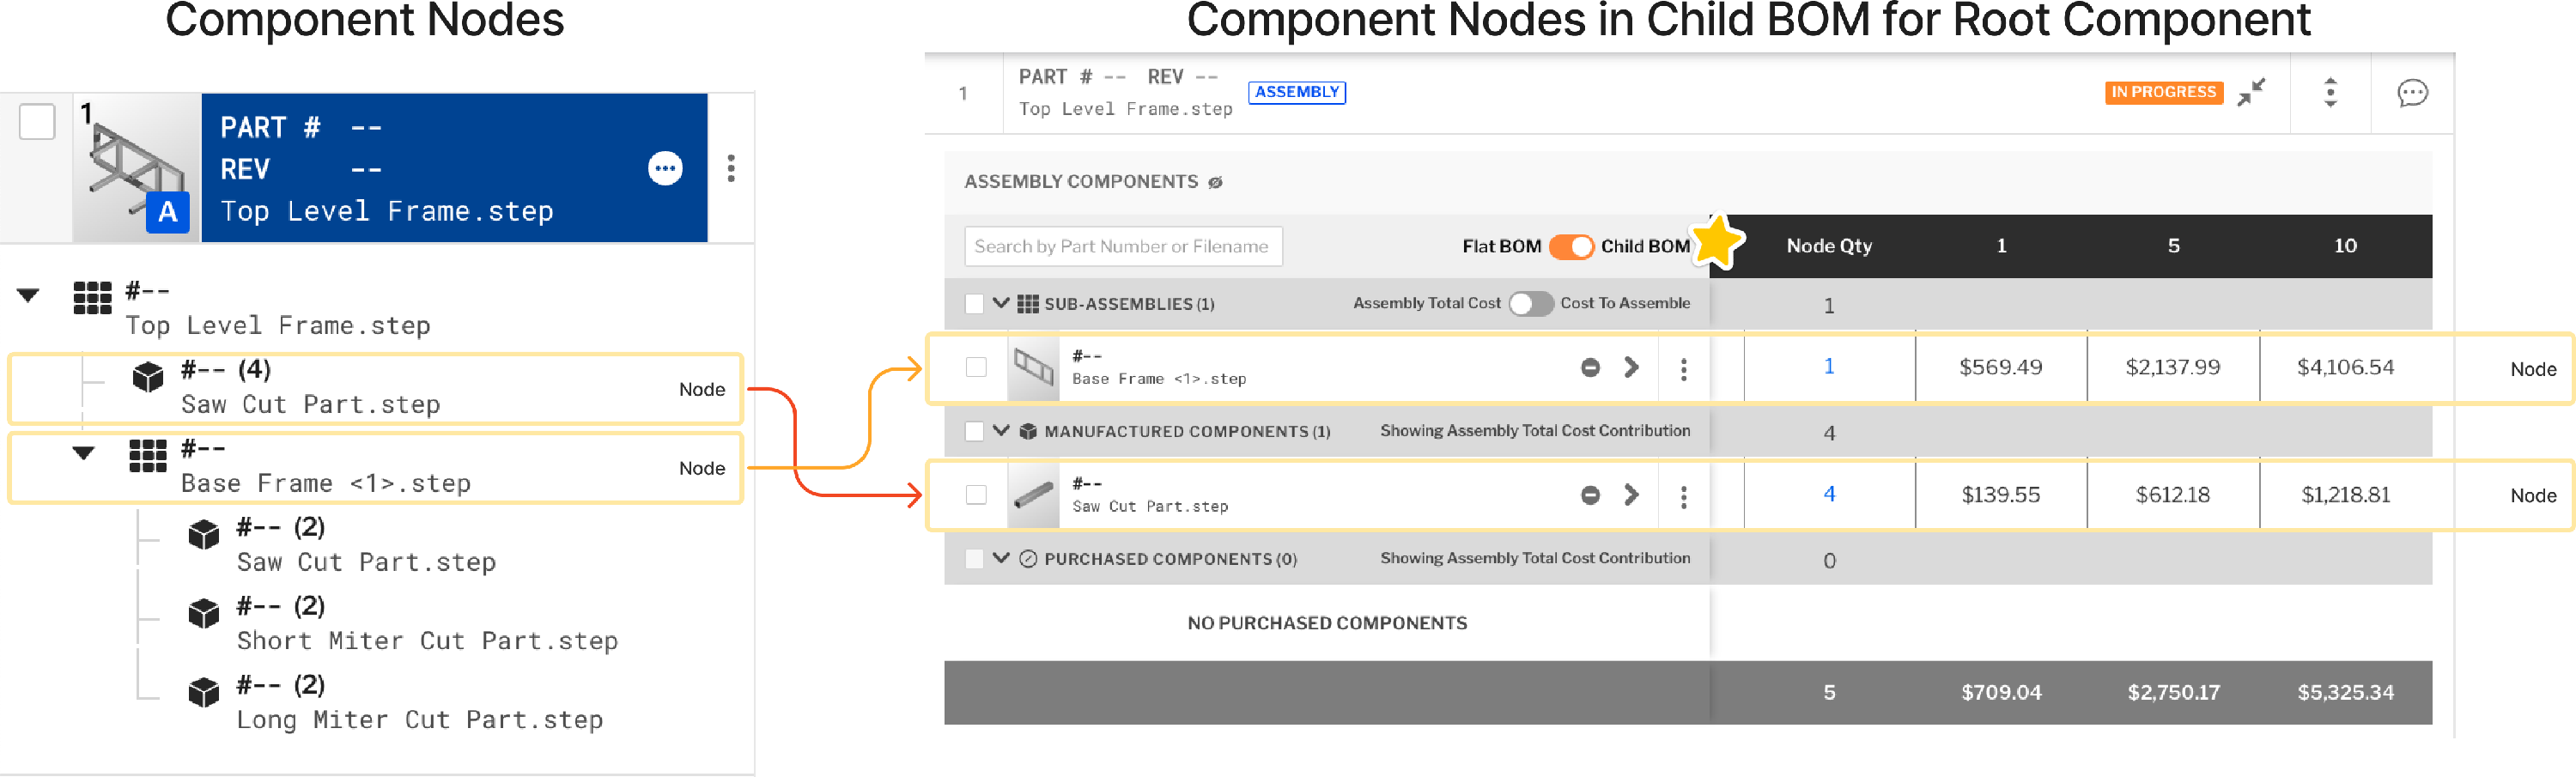Click the blue 4 quantity link for Saw Cut Part
Viewport: 2576px width, 777px height.
click(1828, 494)
